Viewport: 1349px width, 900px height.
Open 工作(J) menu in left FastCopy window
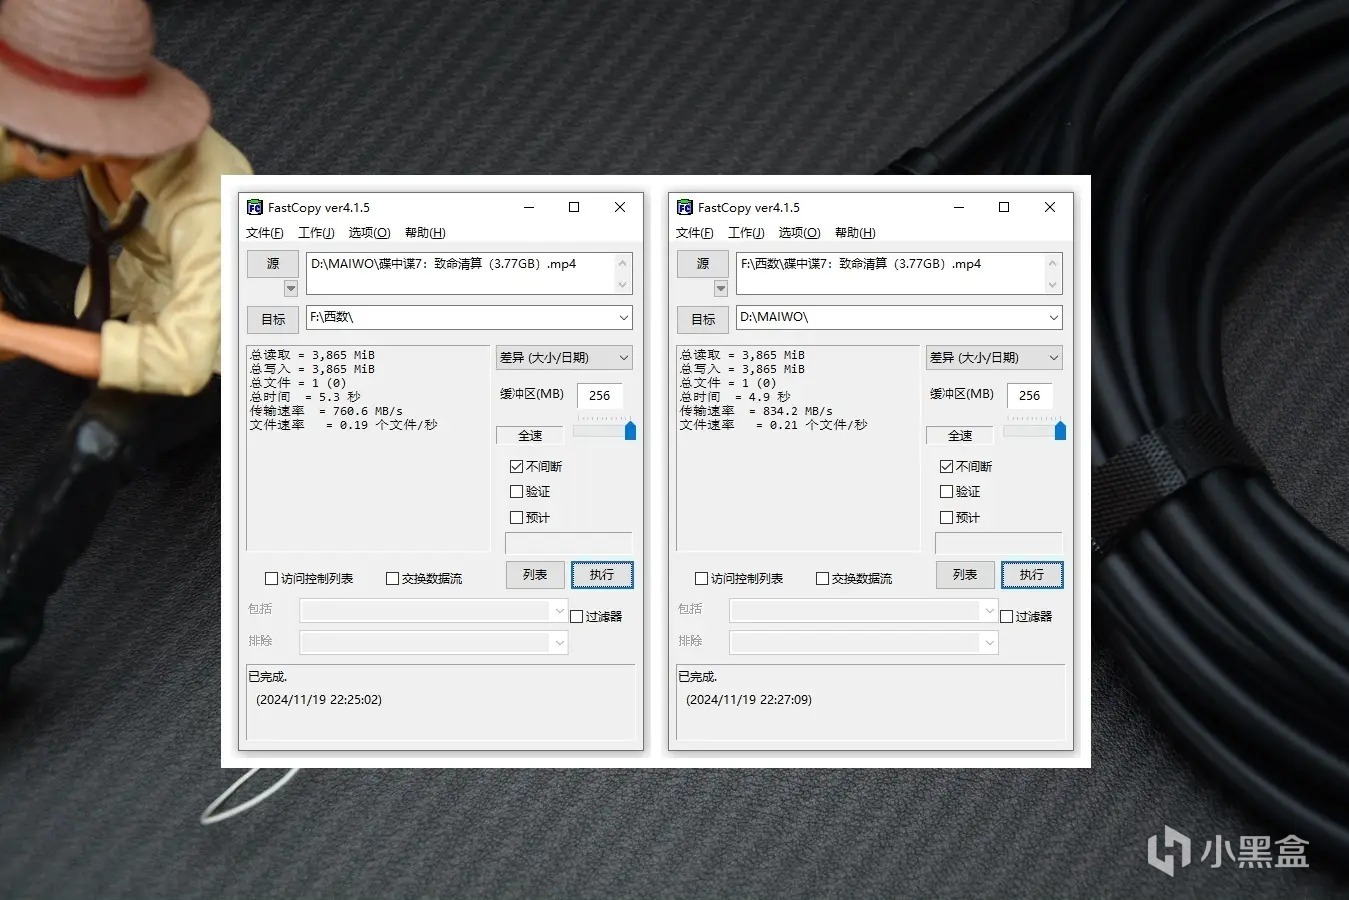(317, 233)
